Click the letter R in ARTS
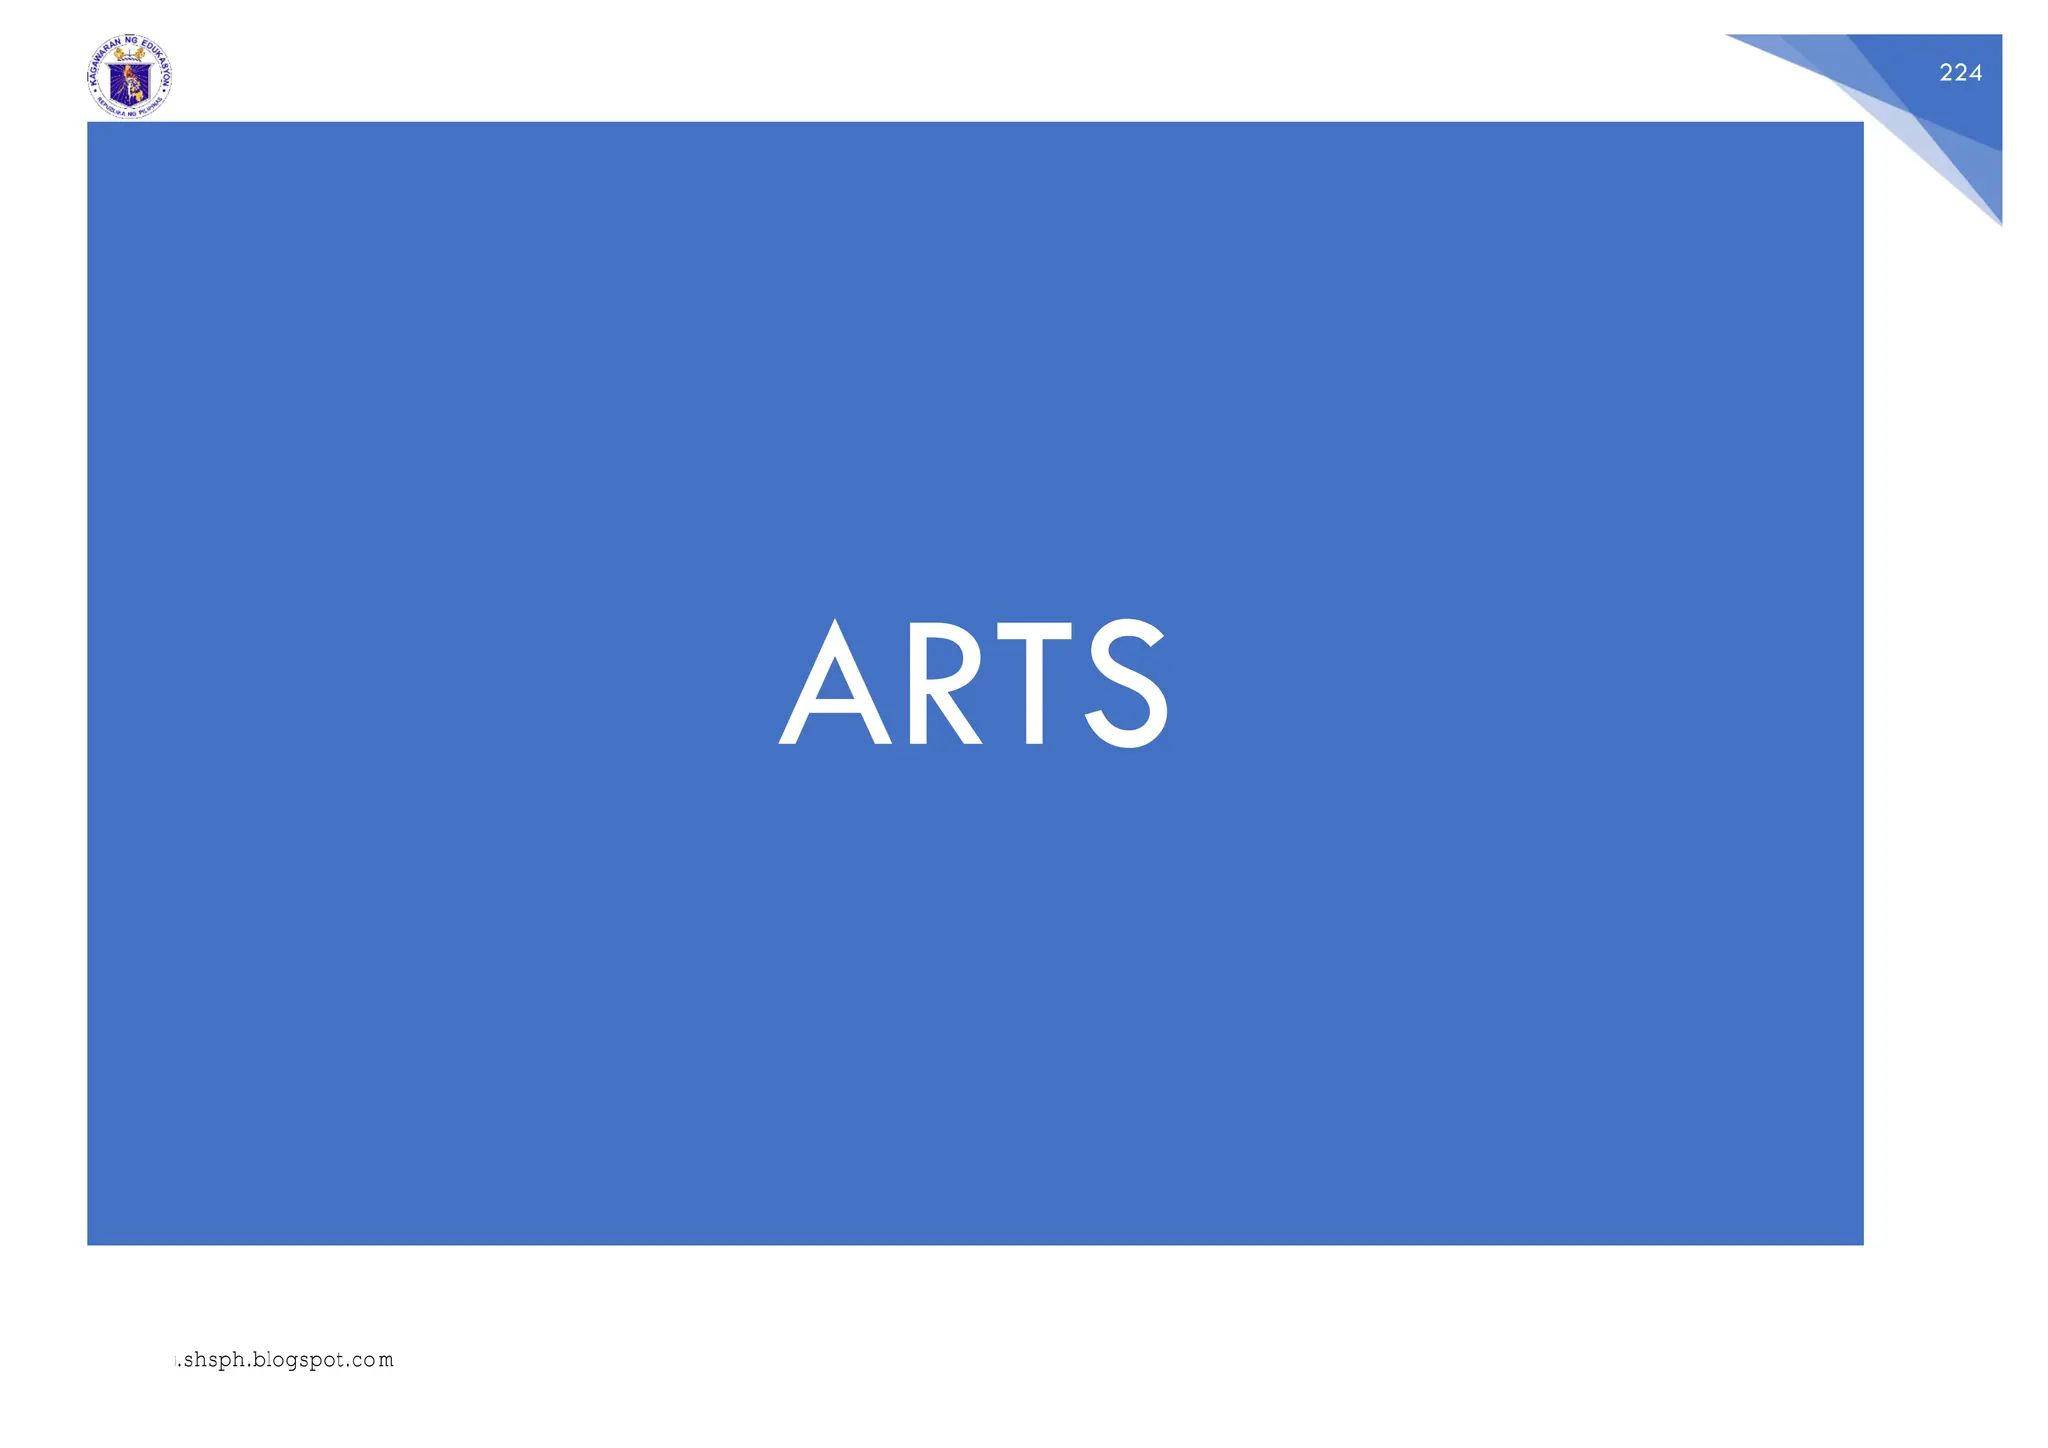 pyautogui.click(x=944, y=684)
